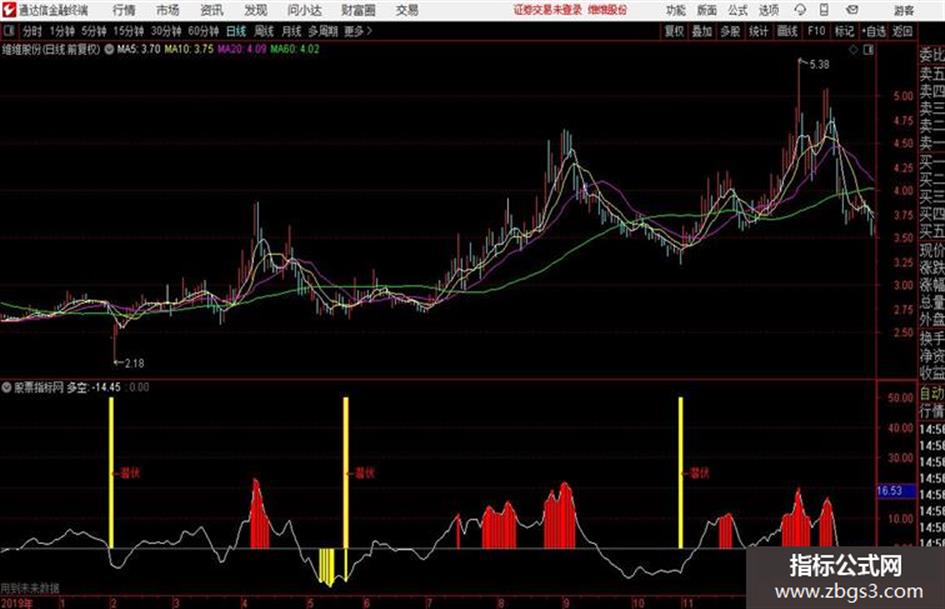The width and height of the screenshot is (945, 609).
Task: Click the 5.38 high price marker
Action: [x=819, y=65]
